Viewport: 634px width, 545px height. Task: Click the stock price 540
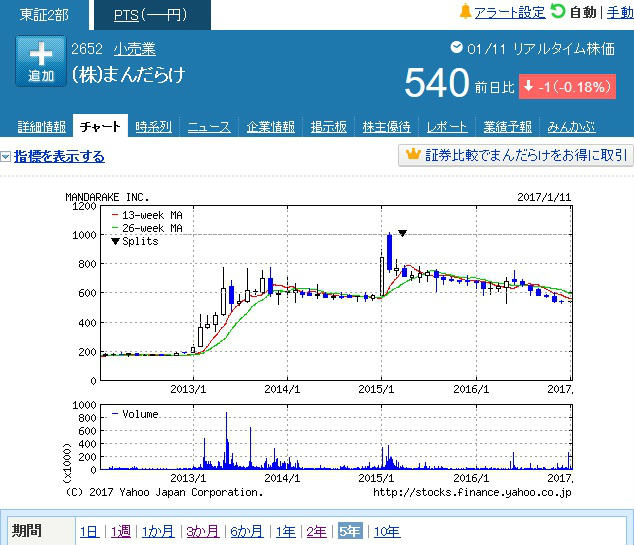(x=437, y=83)
